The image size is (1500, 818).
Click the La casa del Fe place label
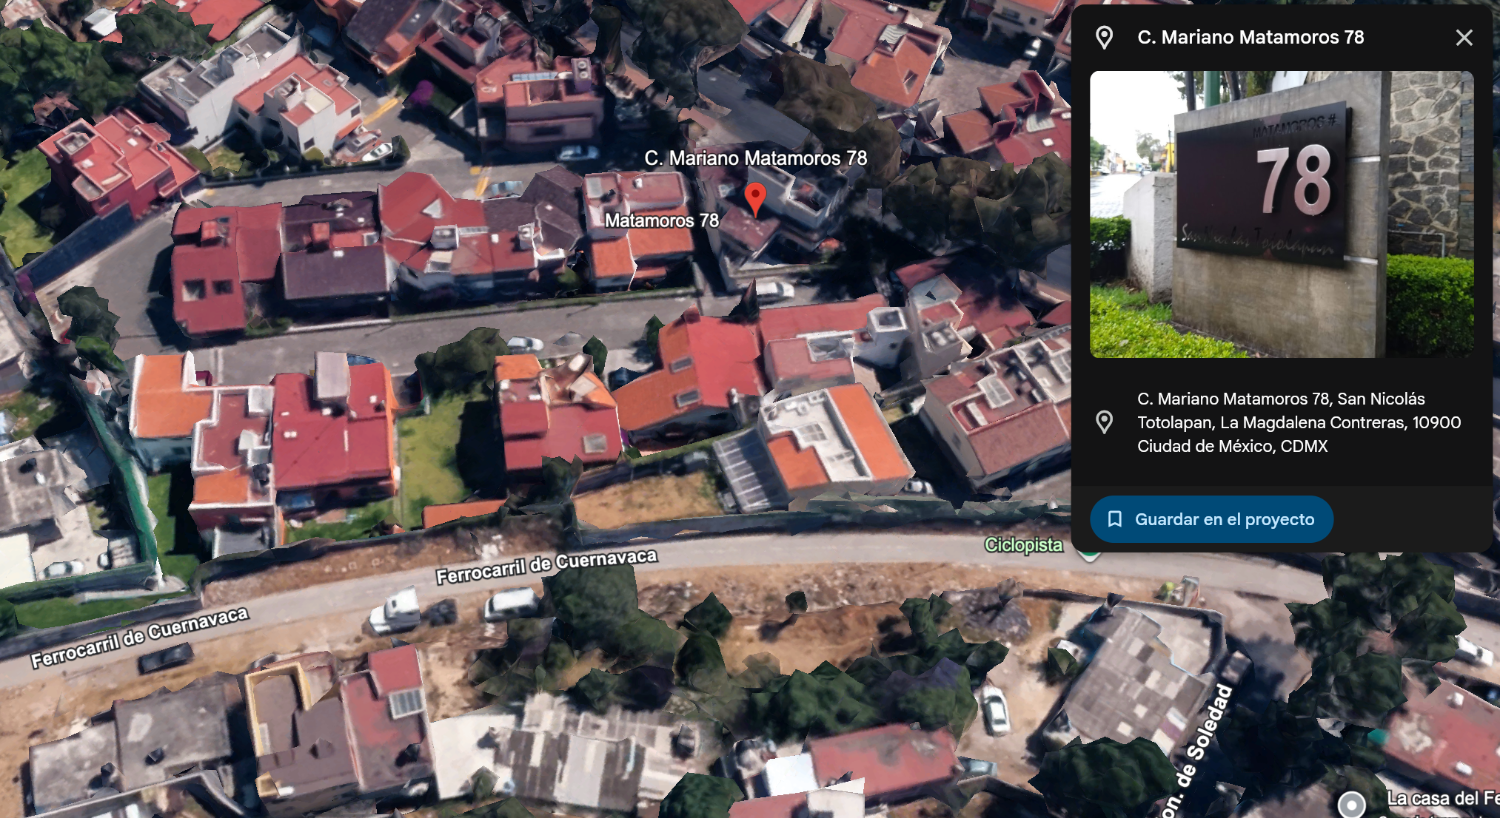click(1443, 798)
